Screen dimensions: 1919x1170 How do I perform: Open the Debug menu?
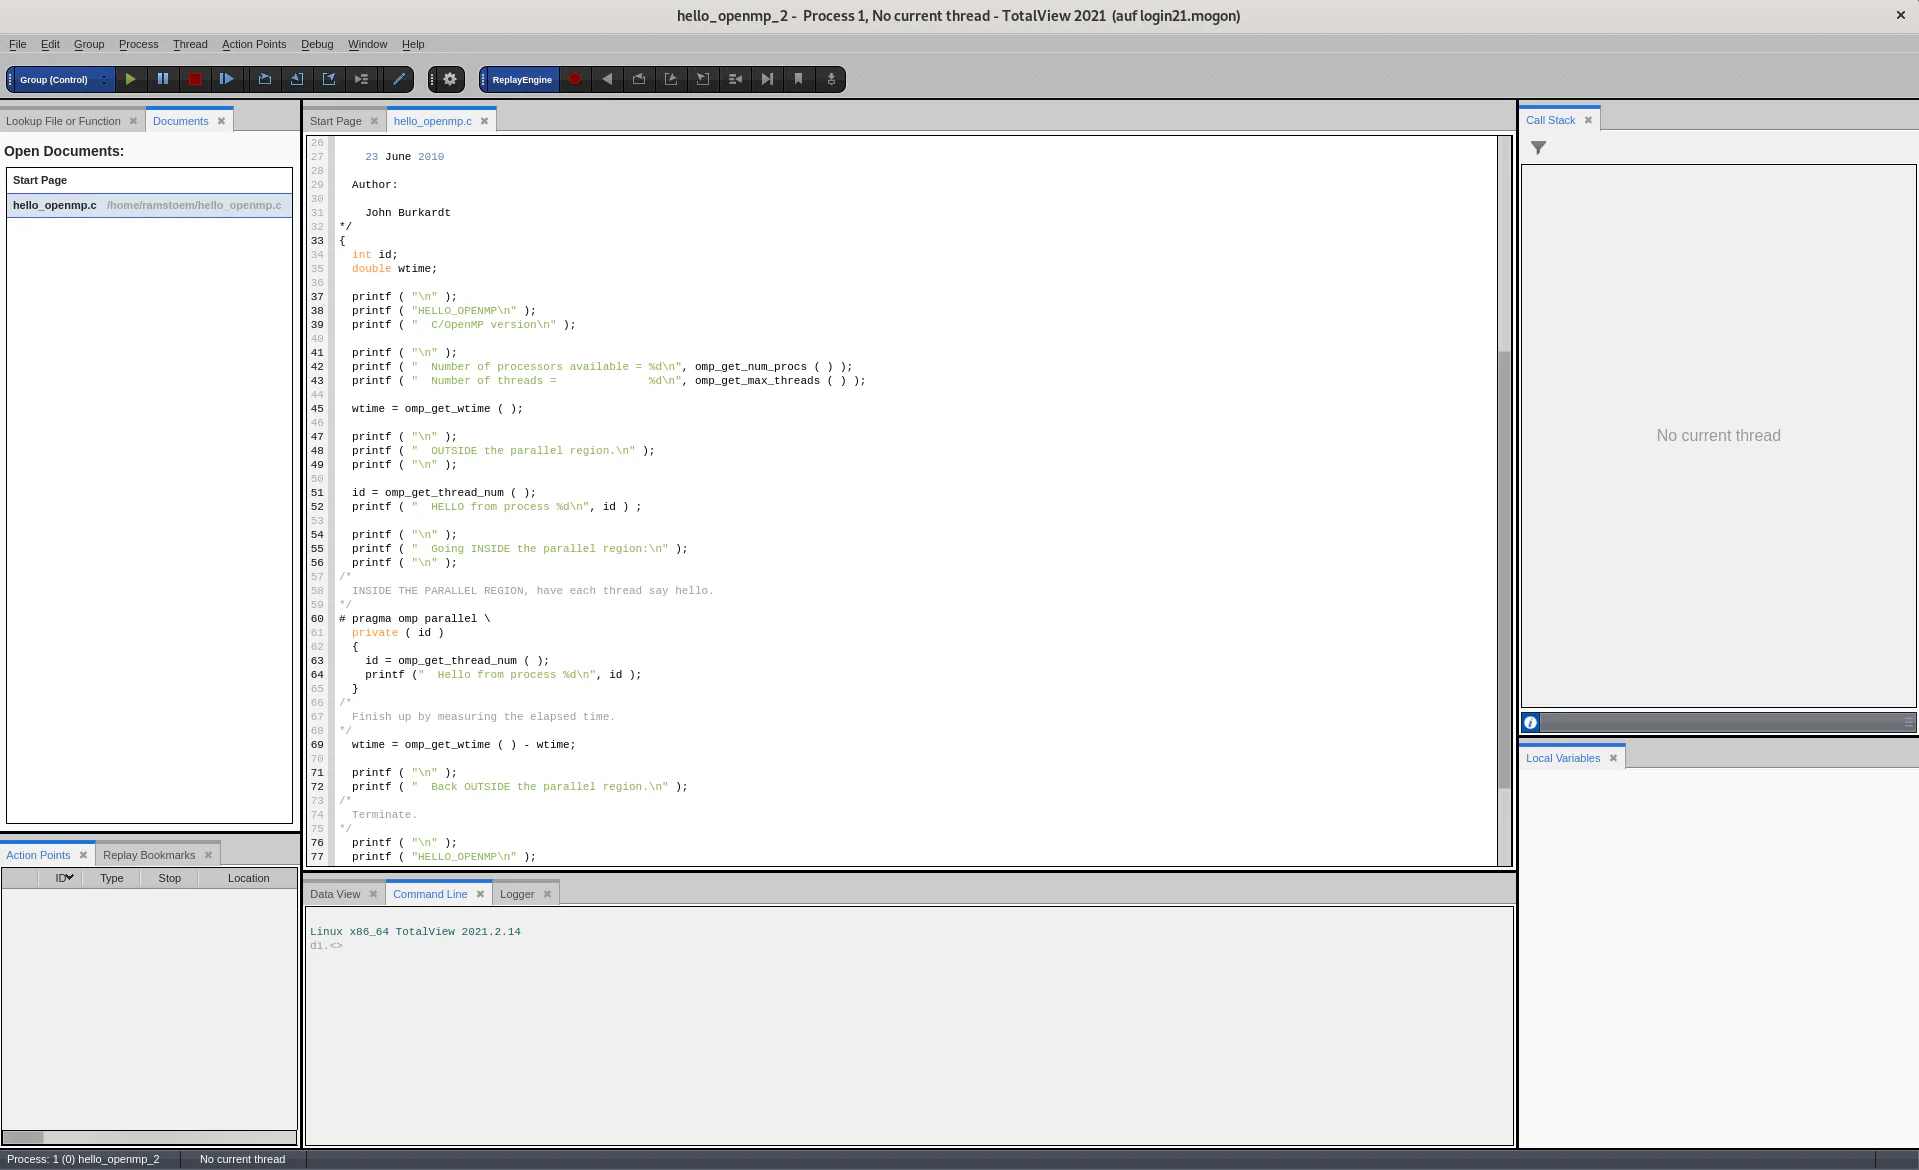click(317, 44)
